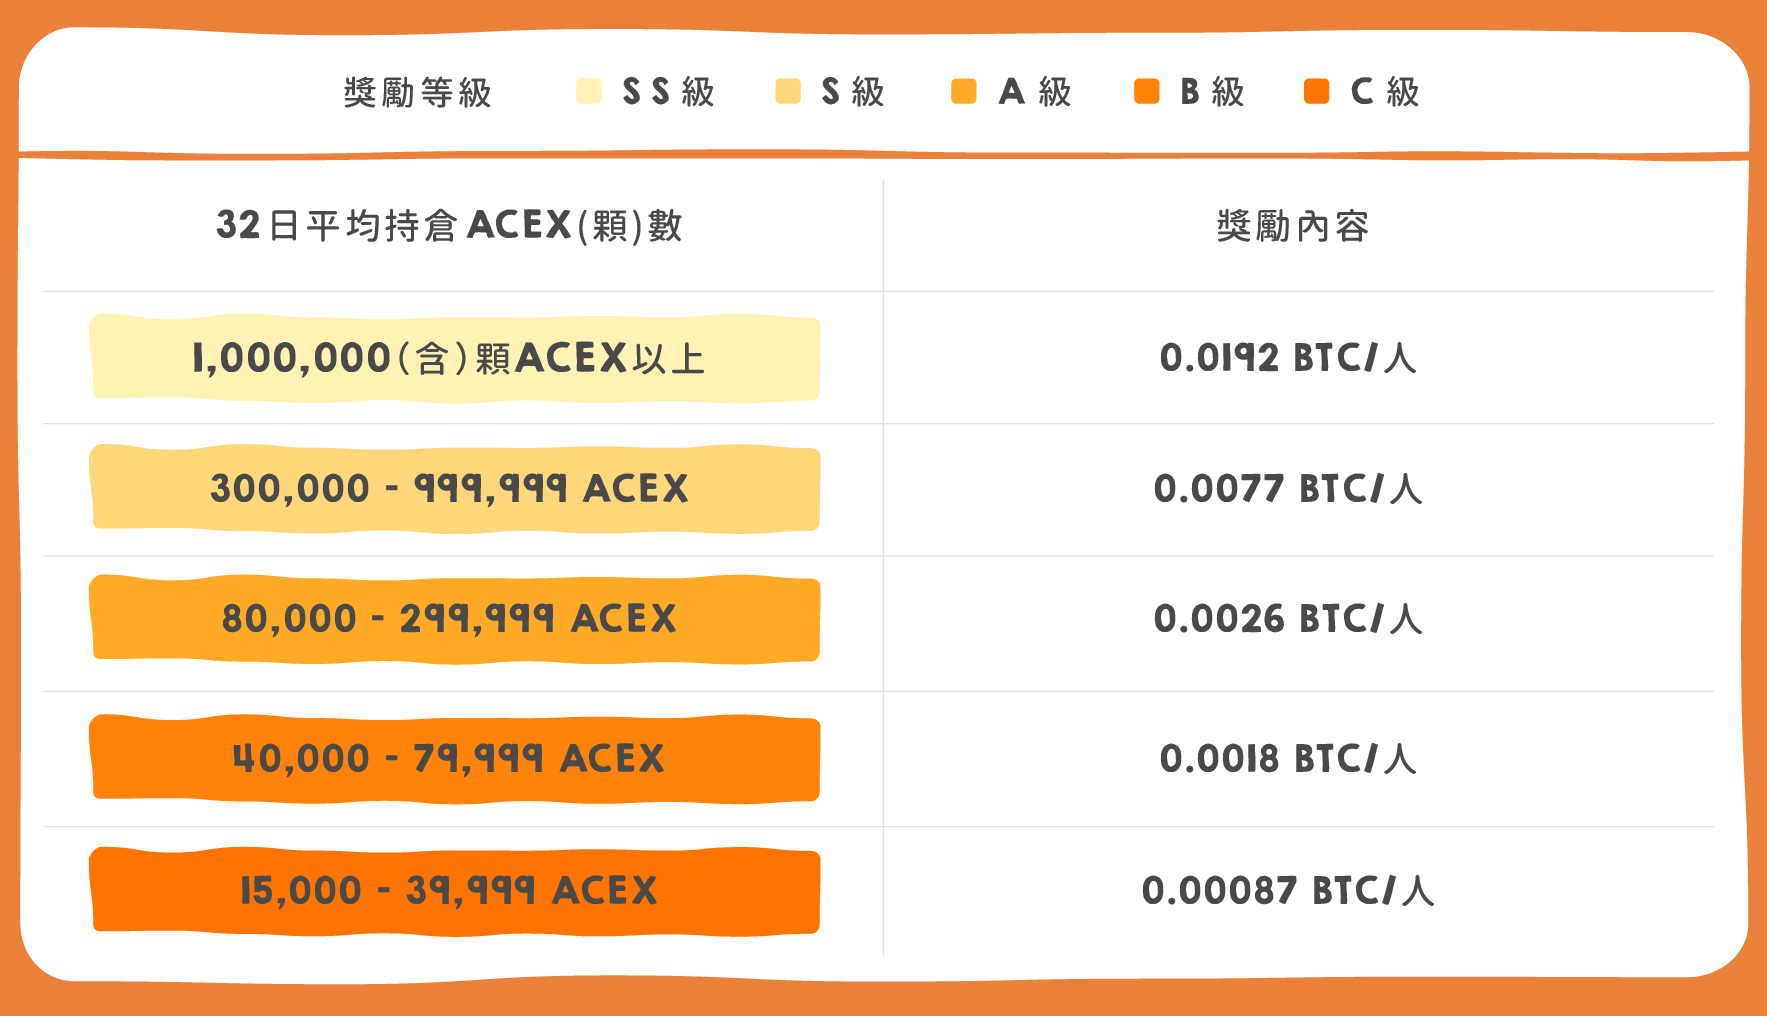Screen dimensions: 1767x1016
Task: Select the 獎勵內容 column header
Action: 1292,226
